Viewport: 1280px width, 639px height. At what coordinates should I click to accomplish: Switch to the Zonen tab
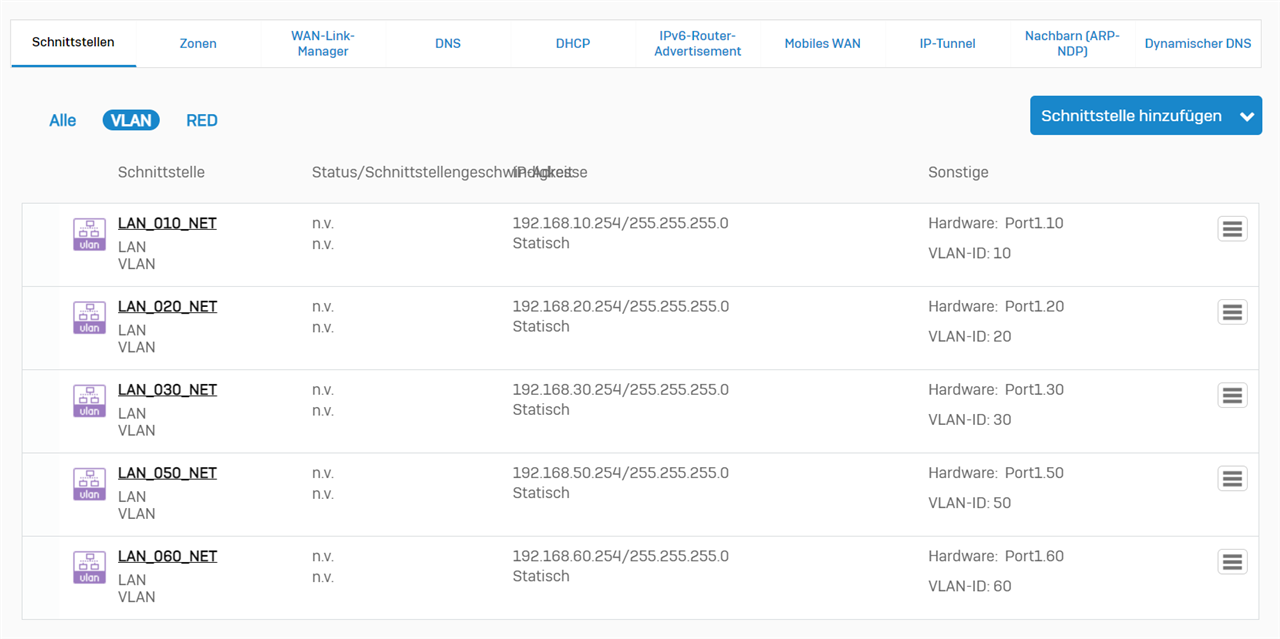click(198, 43)
